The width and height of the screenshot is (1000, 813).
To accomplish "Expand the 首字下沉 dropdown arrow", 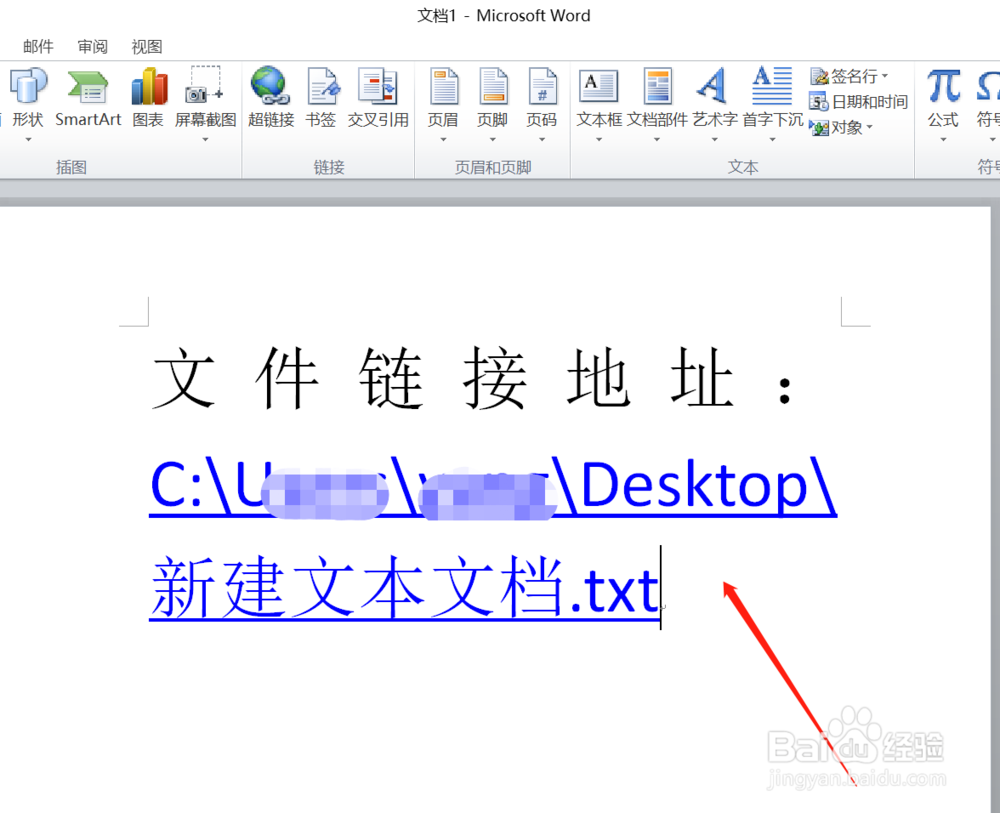I will pos(772,140).
